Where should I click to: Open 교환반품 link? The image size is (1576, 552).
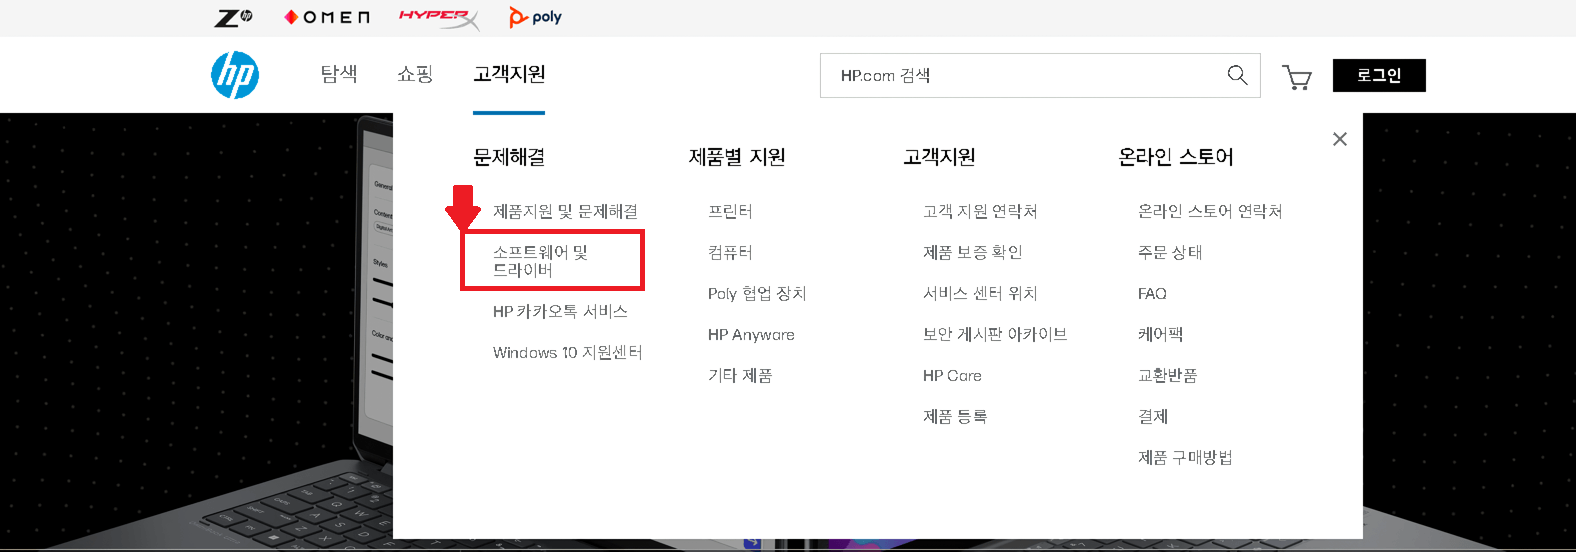click(x=1167, y=375)
